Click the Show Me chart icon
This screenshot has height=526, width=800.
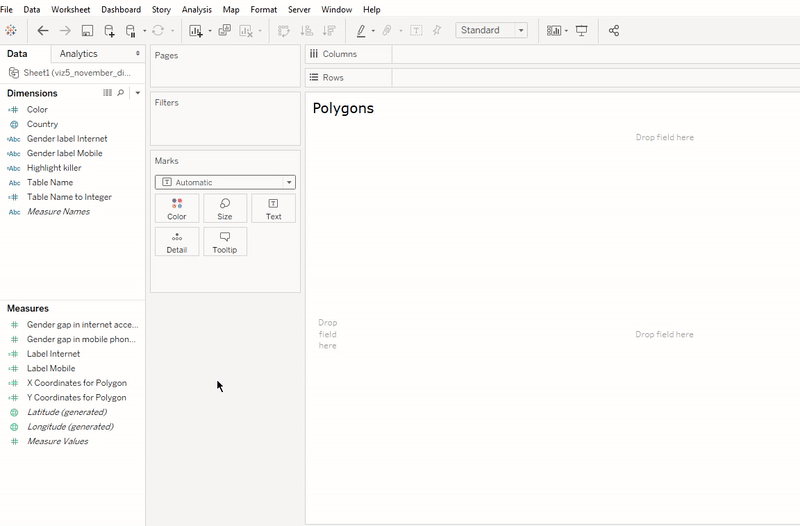[x=553, y=31]
